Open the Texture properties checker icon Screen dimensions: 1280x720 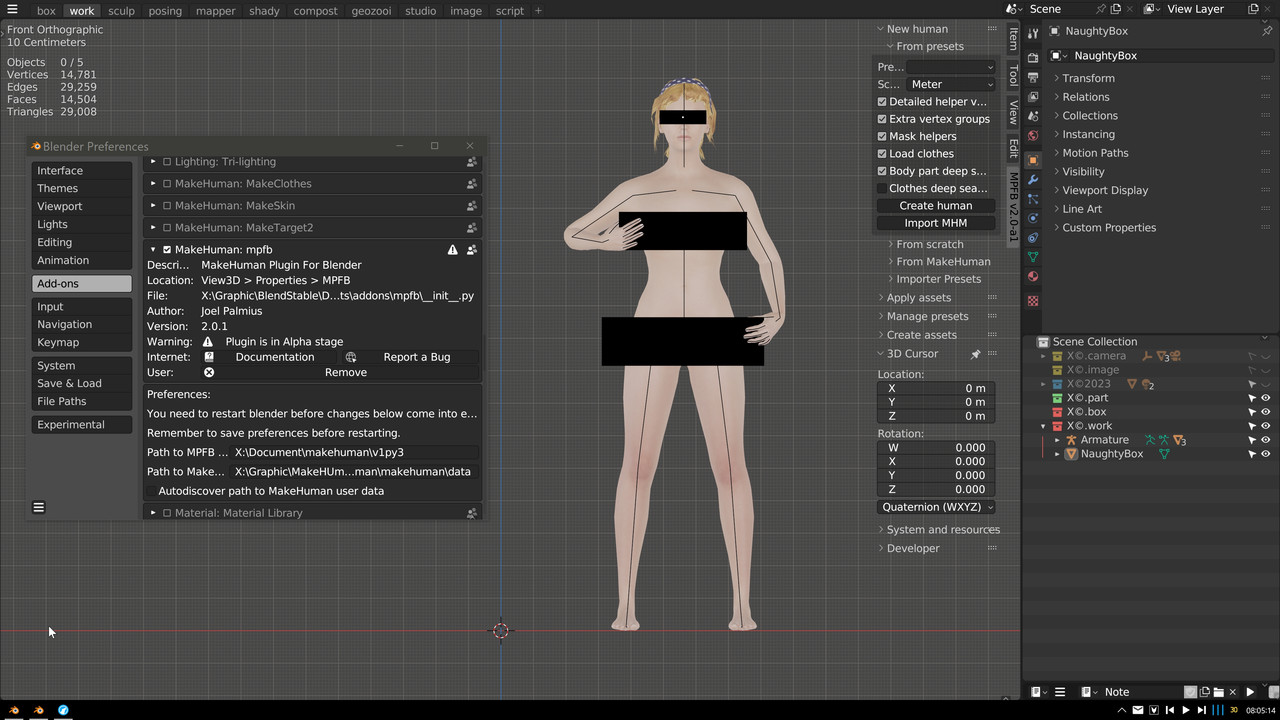1033,300
